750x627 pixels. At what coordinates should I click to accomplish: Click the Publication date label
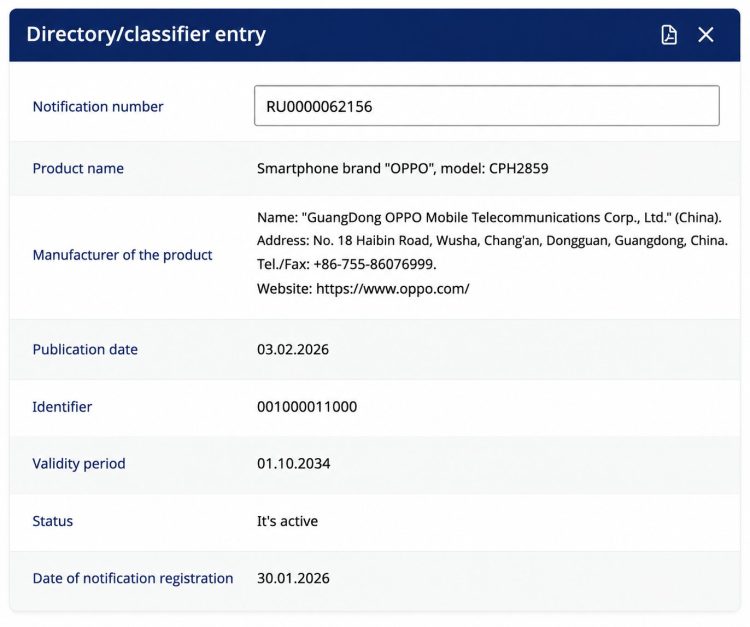click(85, 350)
